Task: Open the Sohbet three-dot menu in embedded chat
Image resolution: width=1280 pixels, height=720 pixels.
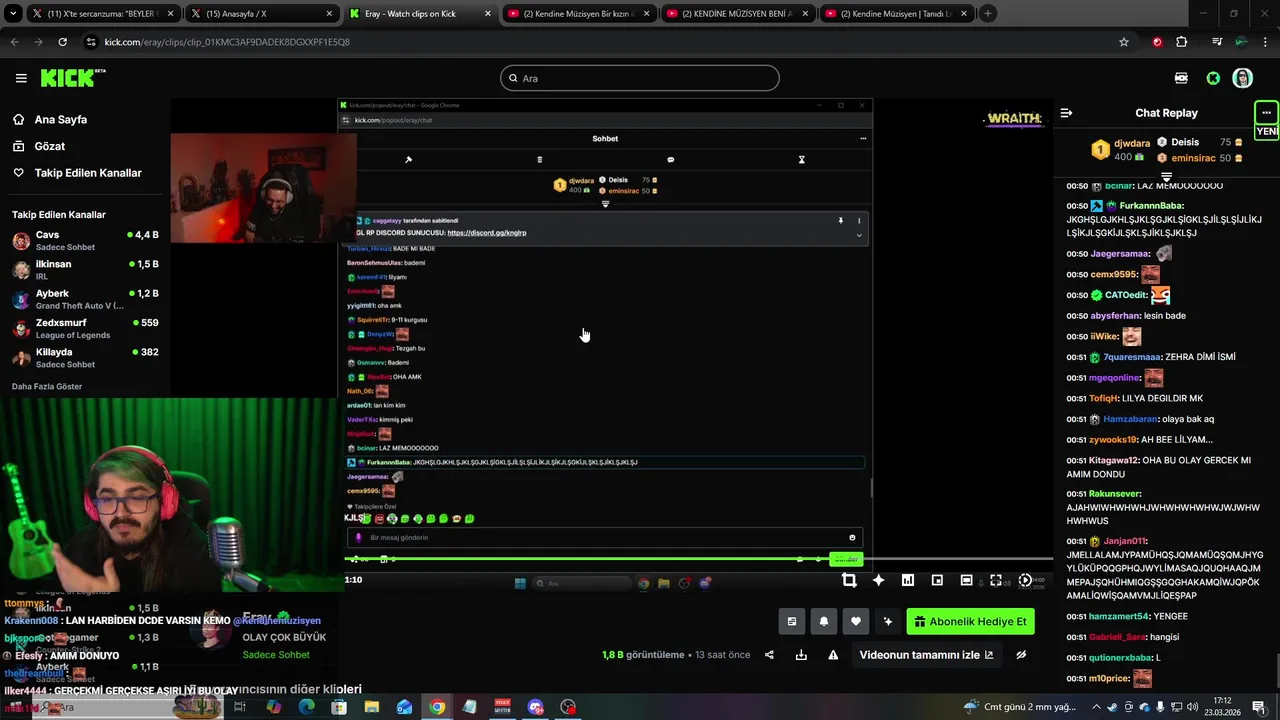Action: point(863,138)
